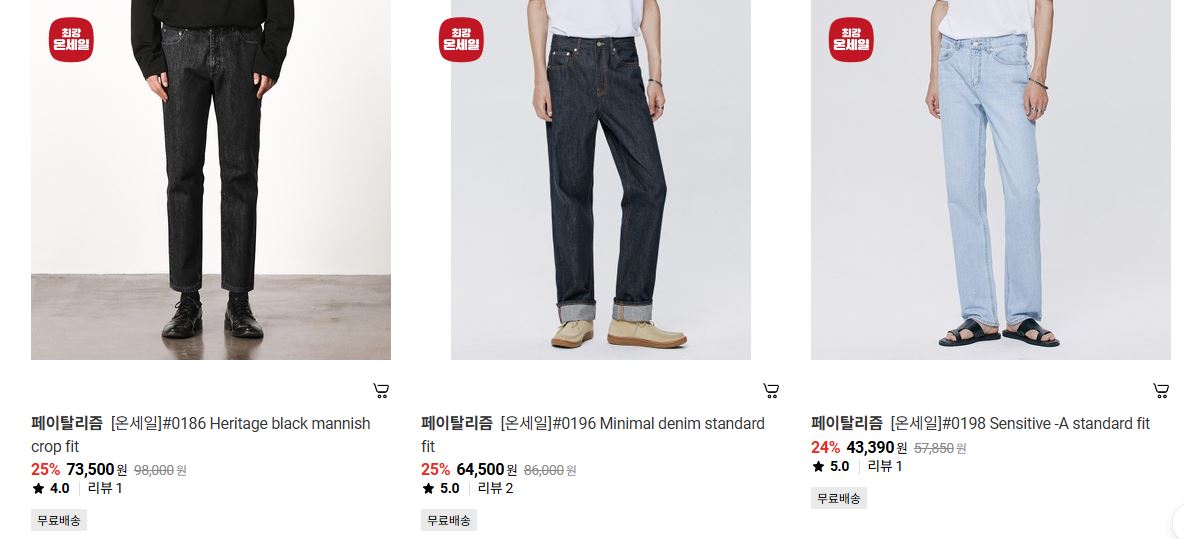Click 무료배송 tag under first product
Screen dimensions: 1184x539
59,520
